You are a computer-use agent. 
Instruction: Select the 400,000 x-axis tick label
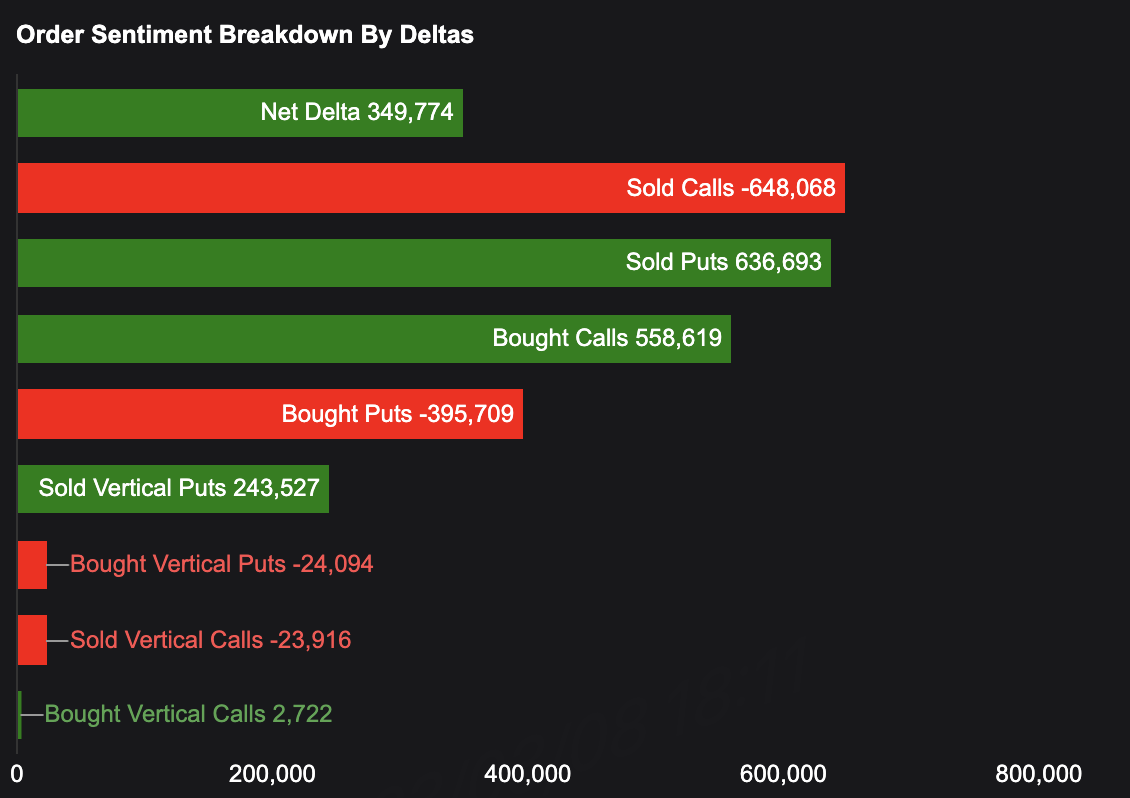(x=528, y=774)
